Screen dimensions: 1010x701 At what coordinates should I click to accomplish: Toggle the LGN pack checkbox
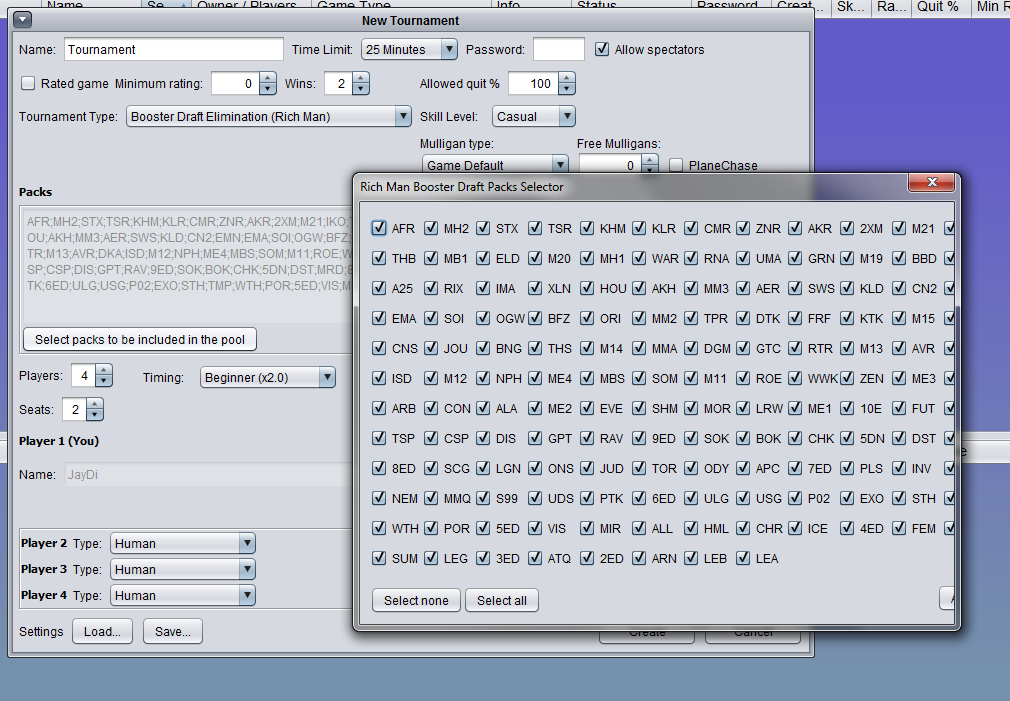(x=483, y=468)
